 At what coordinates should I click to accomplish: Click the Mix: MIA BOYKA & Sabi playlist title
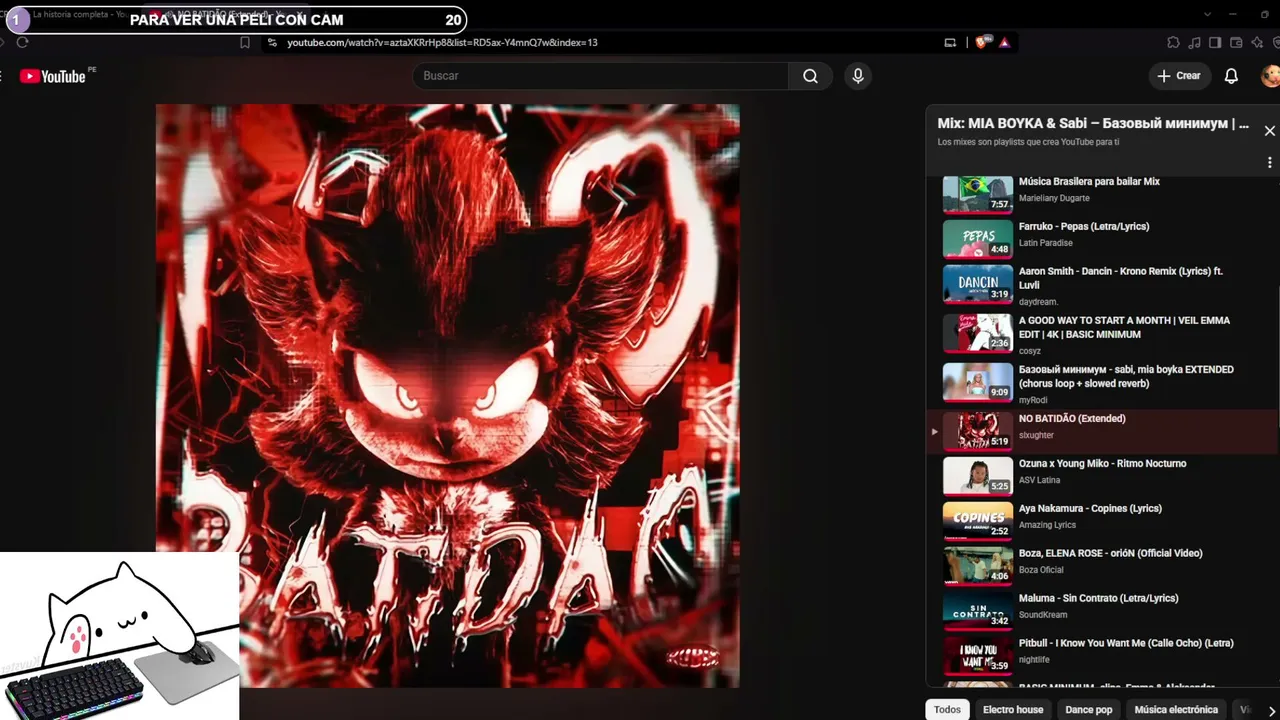point(1093,124)
